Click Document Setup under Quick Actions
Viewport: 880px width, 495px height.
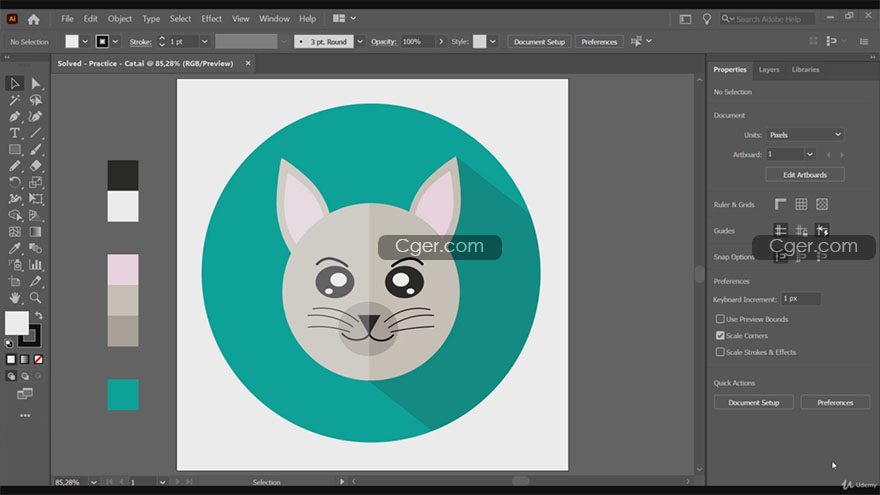[754, 402]
